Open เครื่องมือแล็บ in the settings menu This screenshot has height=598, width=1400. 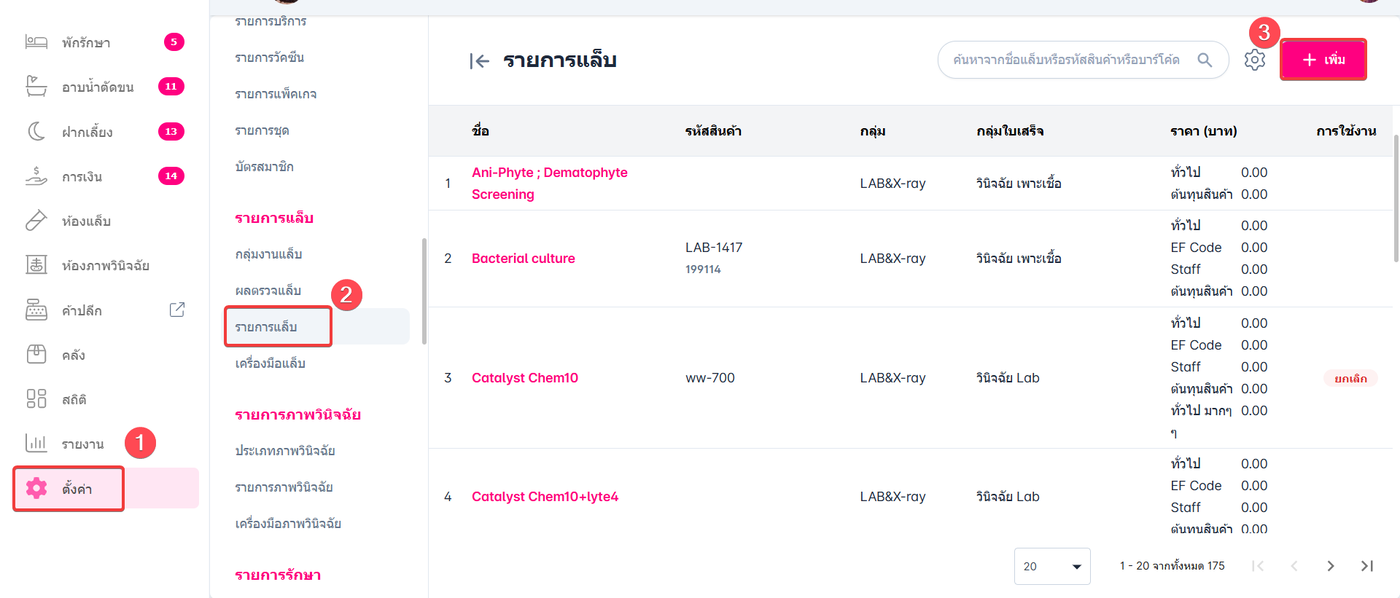point(270,363)
